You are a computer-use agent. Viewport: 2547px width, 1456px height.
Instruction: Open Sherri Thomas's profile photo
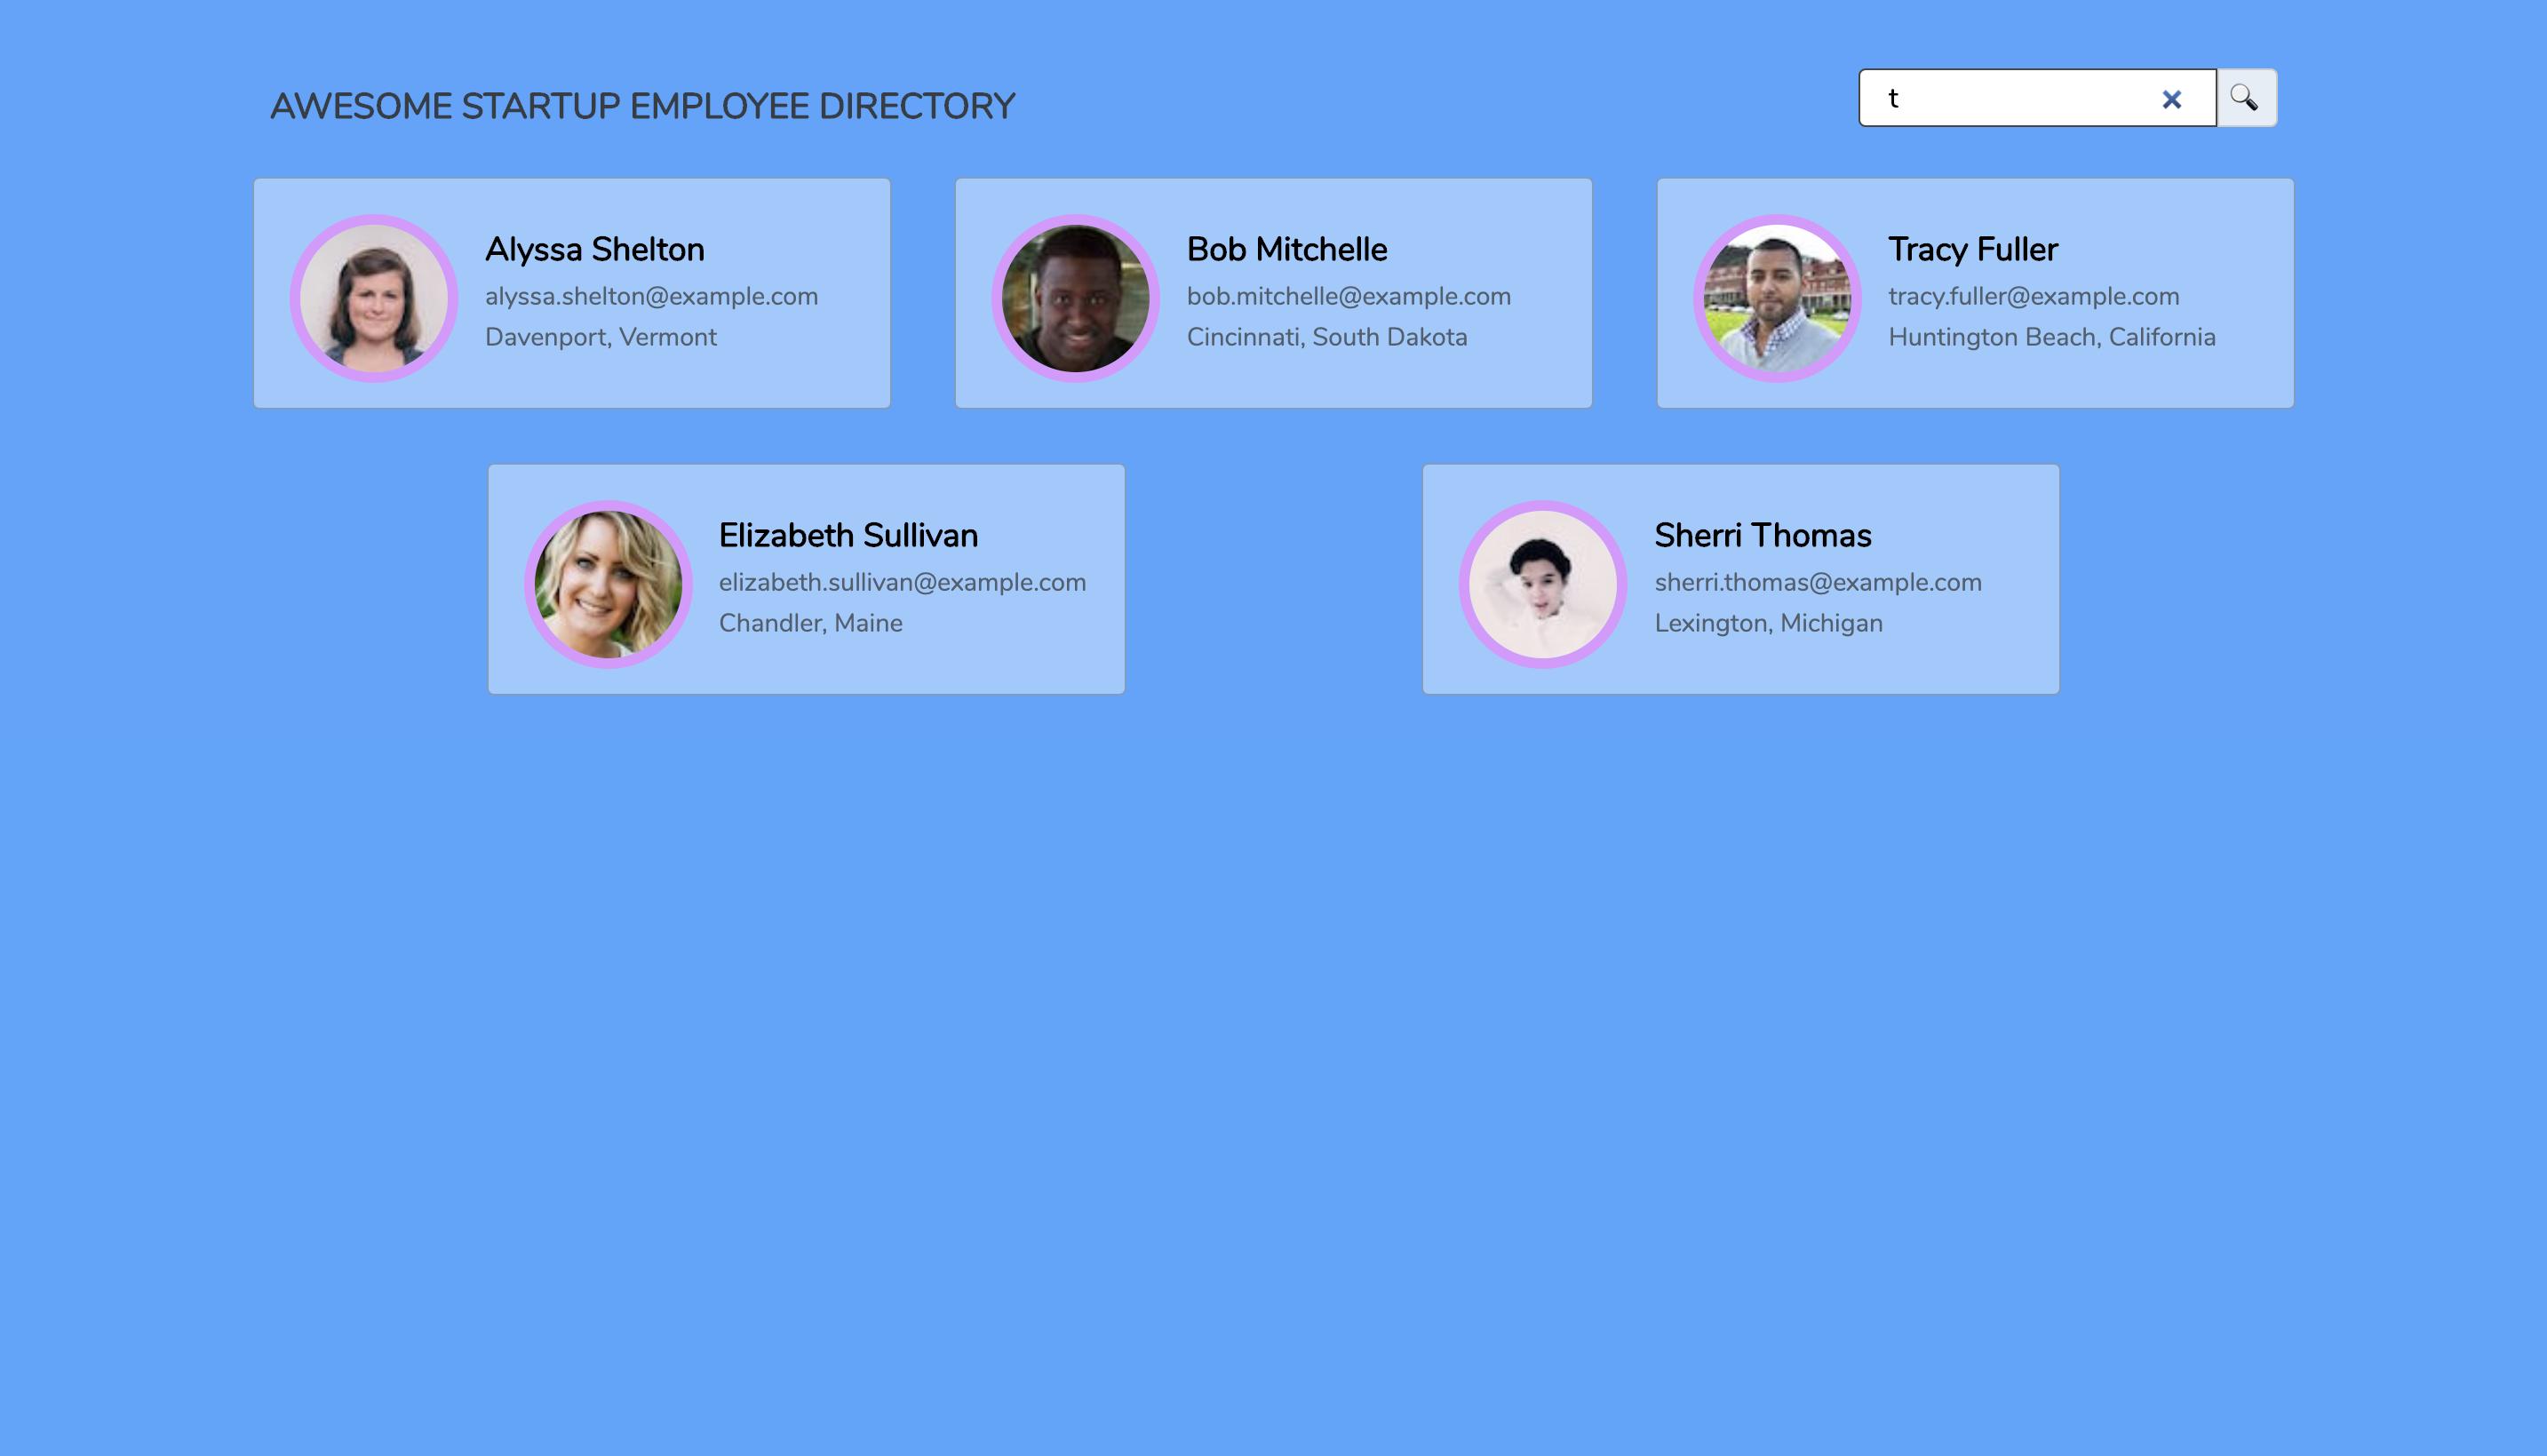[x=1543, y=584]
